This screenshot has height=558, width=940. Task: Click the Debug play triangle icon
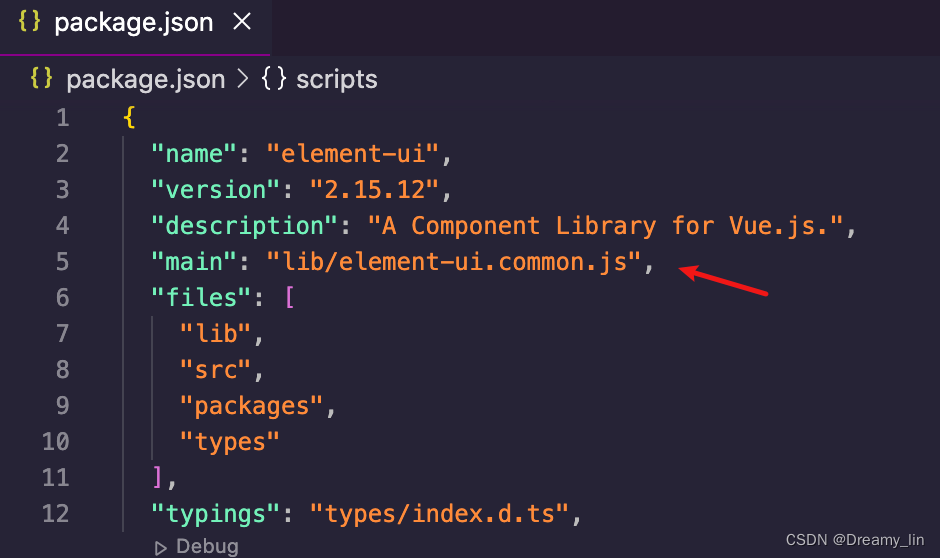click(x=160, y=547)
